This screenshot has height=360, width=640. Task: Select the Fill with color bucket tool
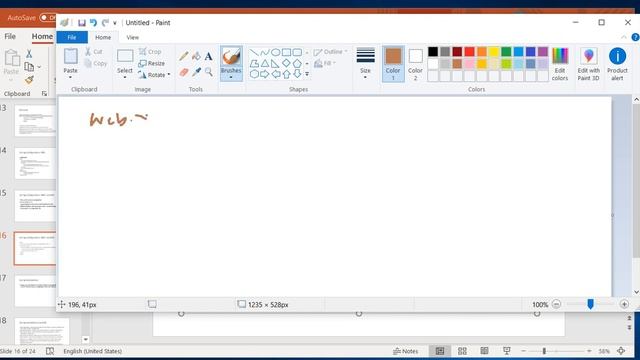196,56
